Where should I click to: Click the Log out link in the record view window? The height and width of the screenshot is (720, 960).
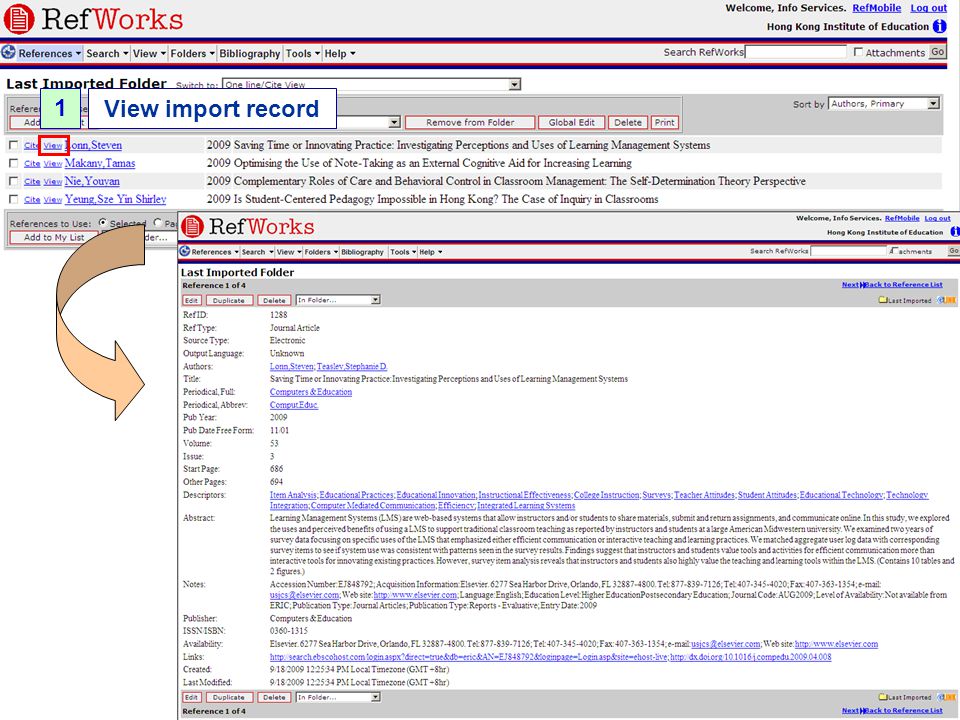point(937,218)
